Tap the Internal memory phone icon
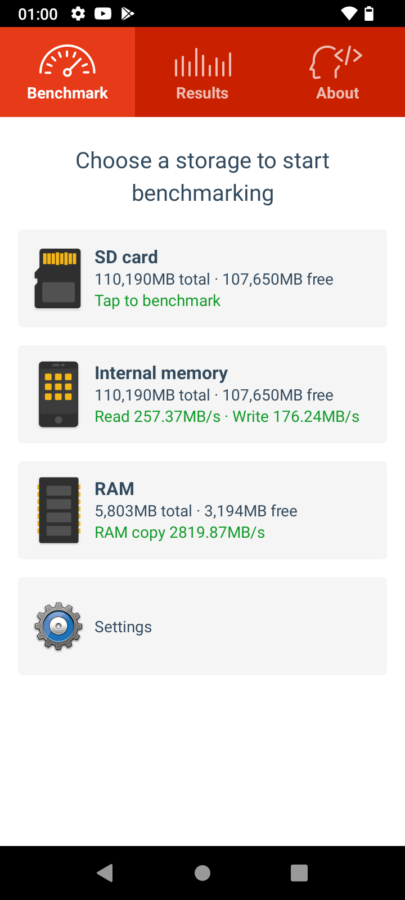This screenshot has height=900, width=405. point(59,394)
